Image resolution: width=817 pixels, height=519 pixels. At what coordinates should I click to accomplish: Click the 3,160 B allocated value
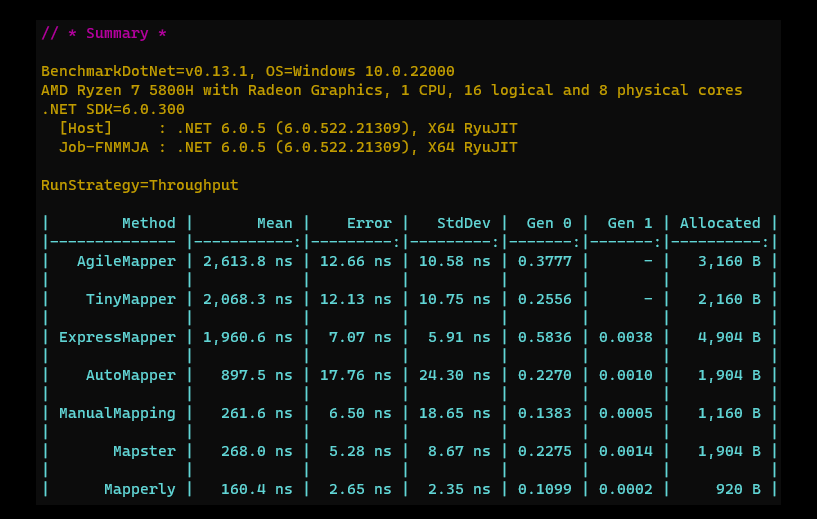(729, 261)
